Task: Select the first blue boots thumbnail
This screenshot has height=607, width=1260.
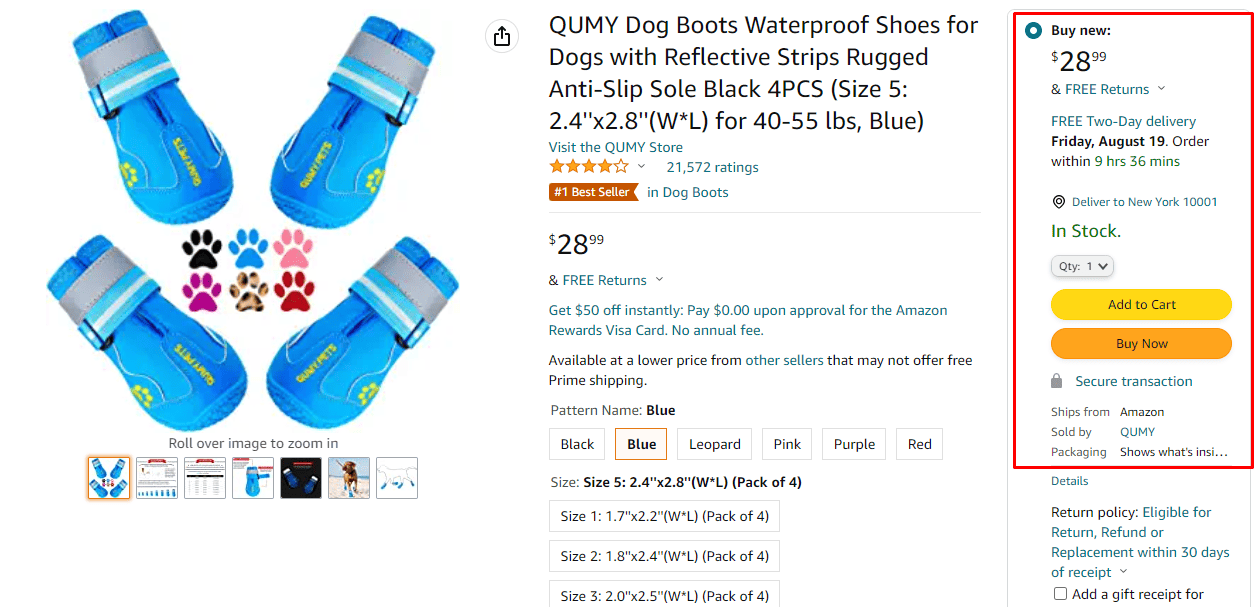Action: click(x=109, y=478)
